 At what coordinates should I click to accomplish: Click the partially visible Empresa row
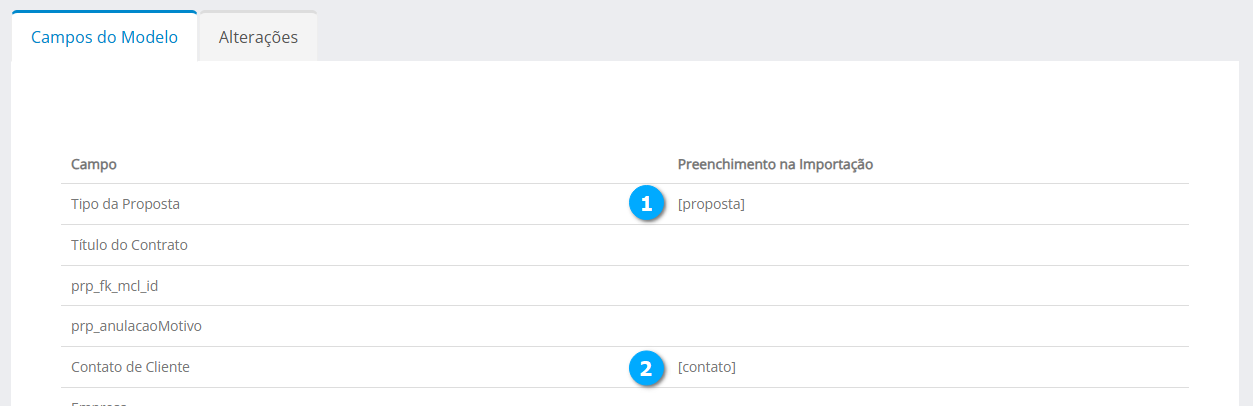(99, 402)
